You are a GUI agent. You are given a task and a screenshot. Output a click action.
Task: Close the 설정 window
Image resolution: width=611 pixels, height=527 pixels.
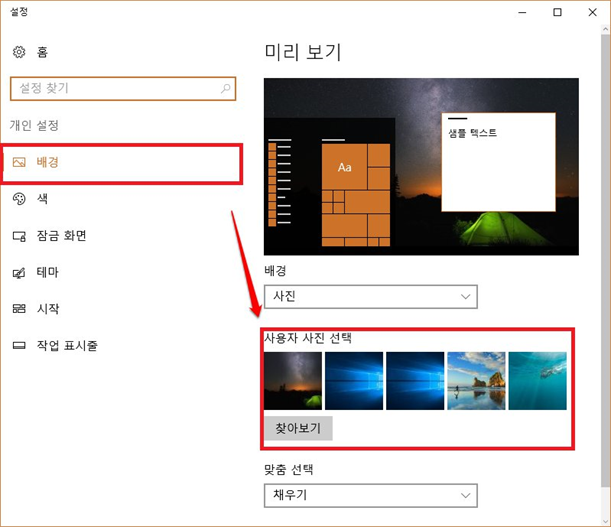[x=592, y=12]
